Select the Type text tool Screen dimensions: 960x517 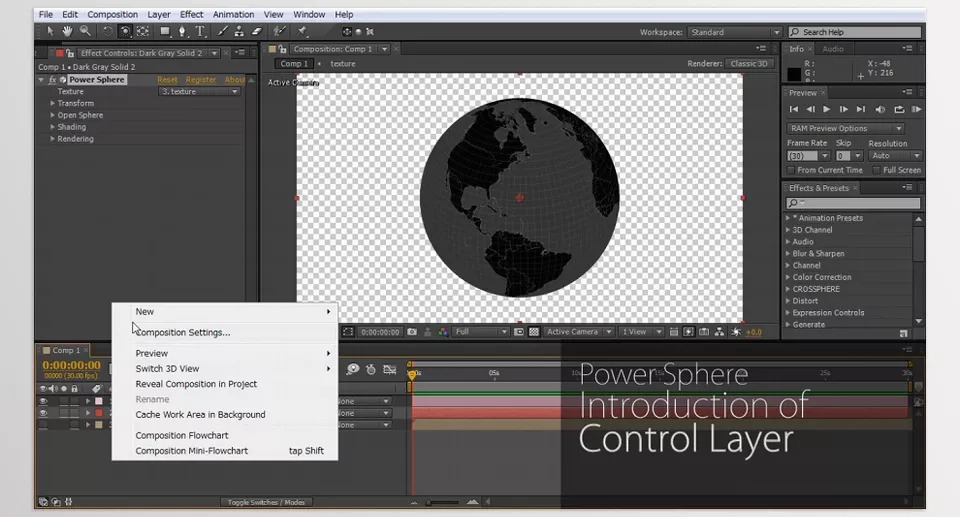[x=200, y=31]
